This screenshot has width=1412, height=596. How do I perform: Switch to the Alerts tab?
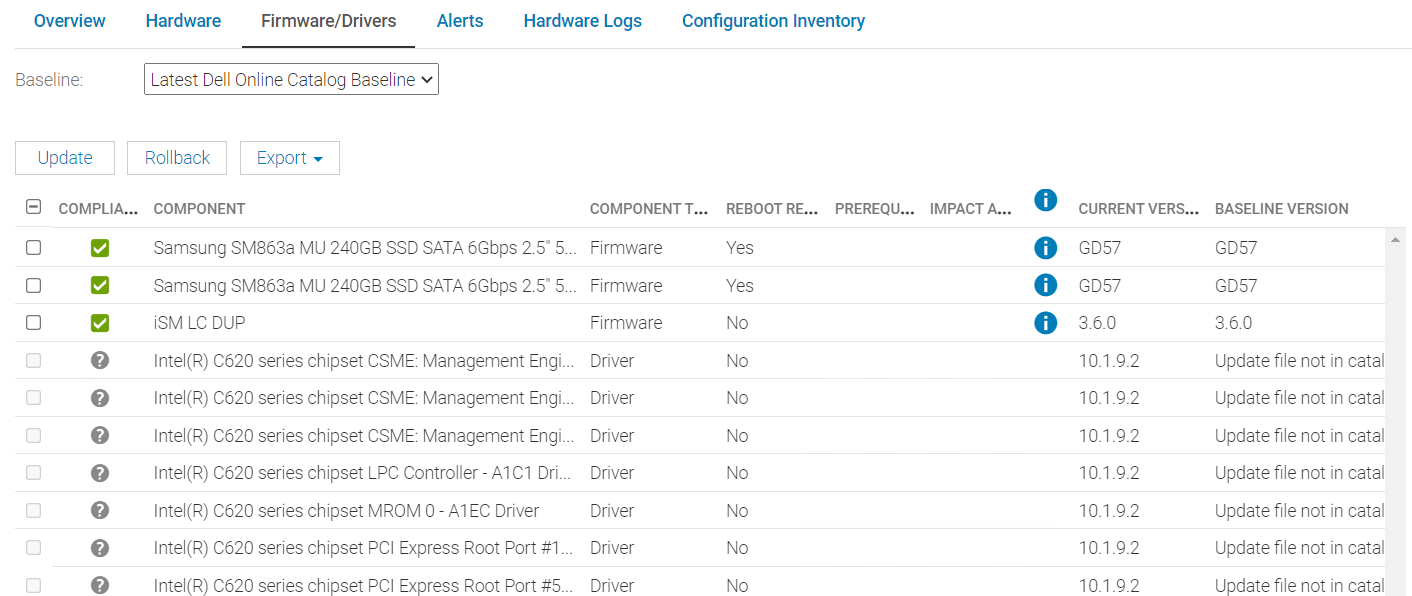pos(459,20)
